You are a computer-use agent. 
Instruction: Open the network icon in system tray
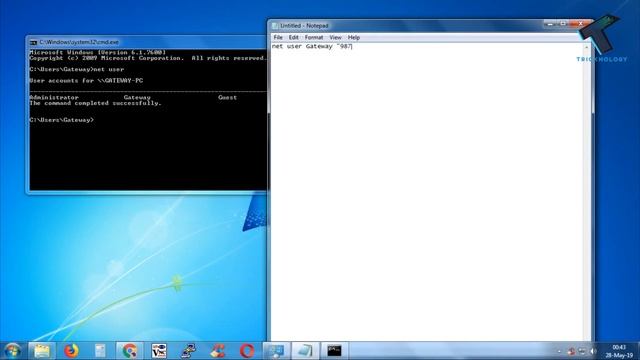coord(582,351)
